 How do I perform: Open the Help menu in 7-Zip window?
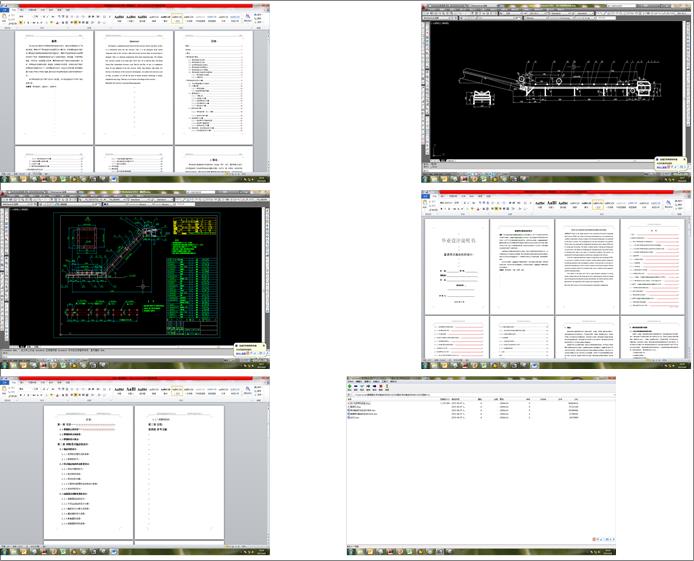click(393, 381)
